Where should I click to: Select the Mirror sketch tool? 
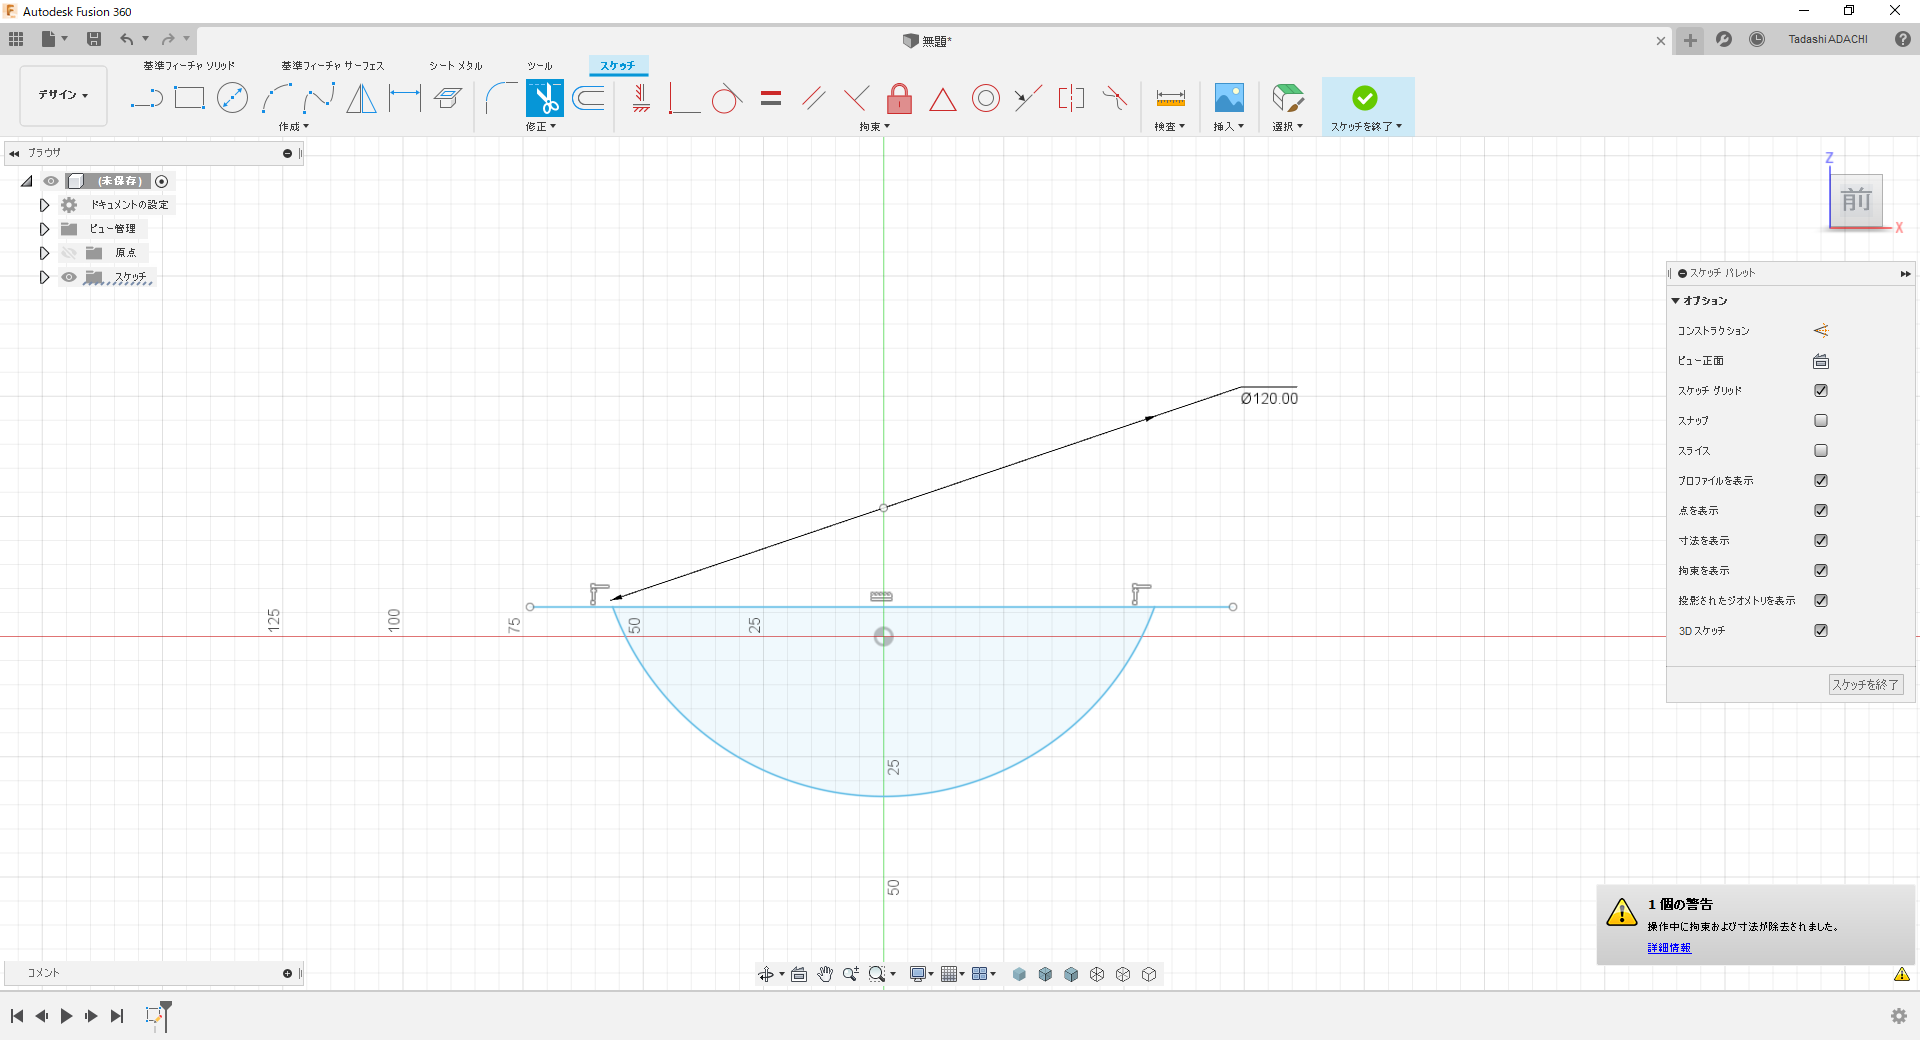coord(362,98)
